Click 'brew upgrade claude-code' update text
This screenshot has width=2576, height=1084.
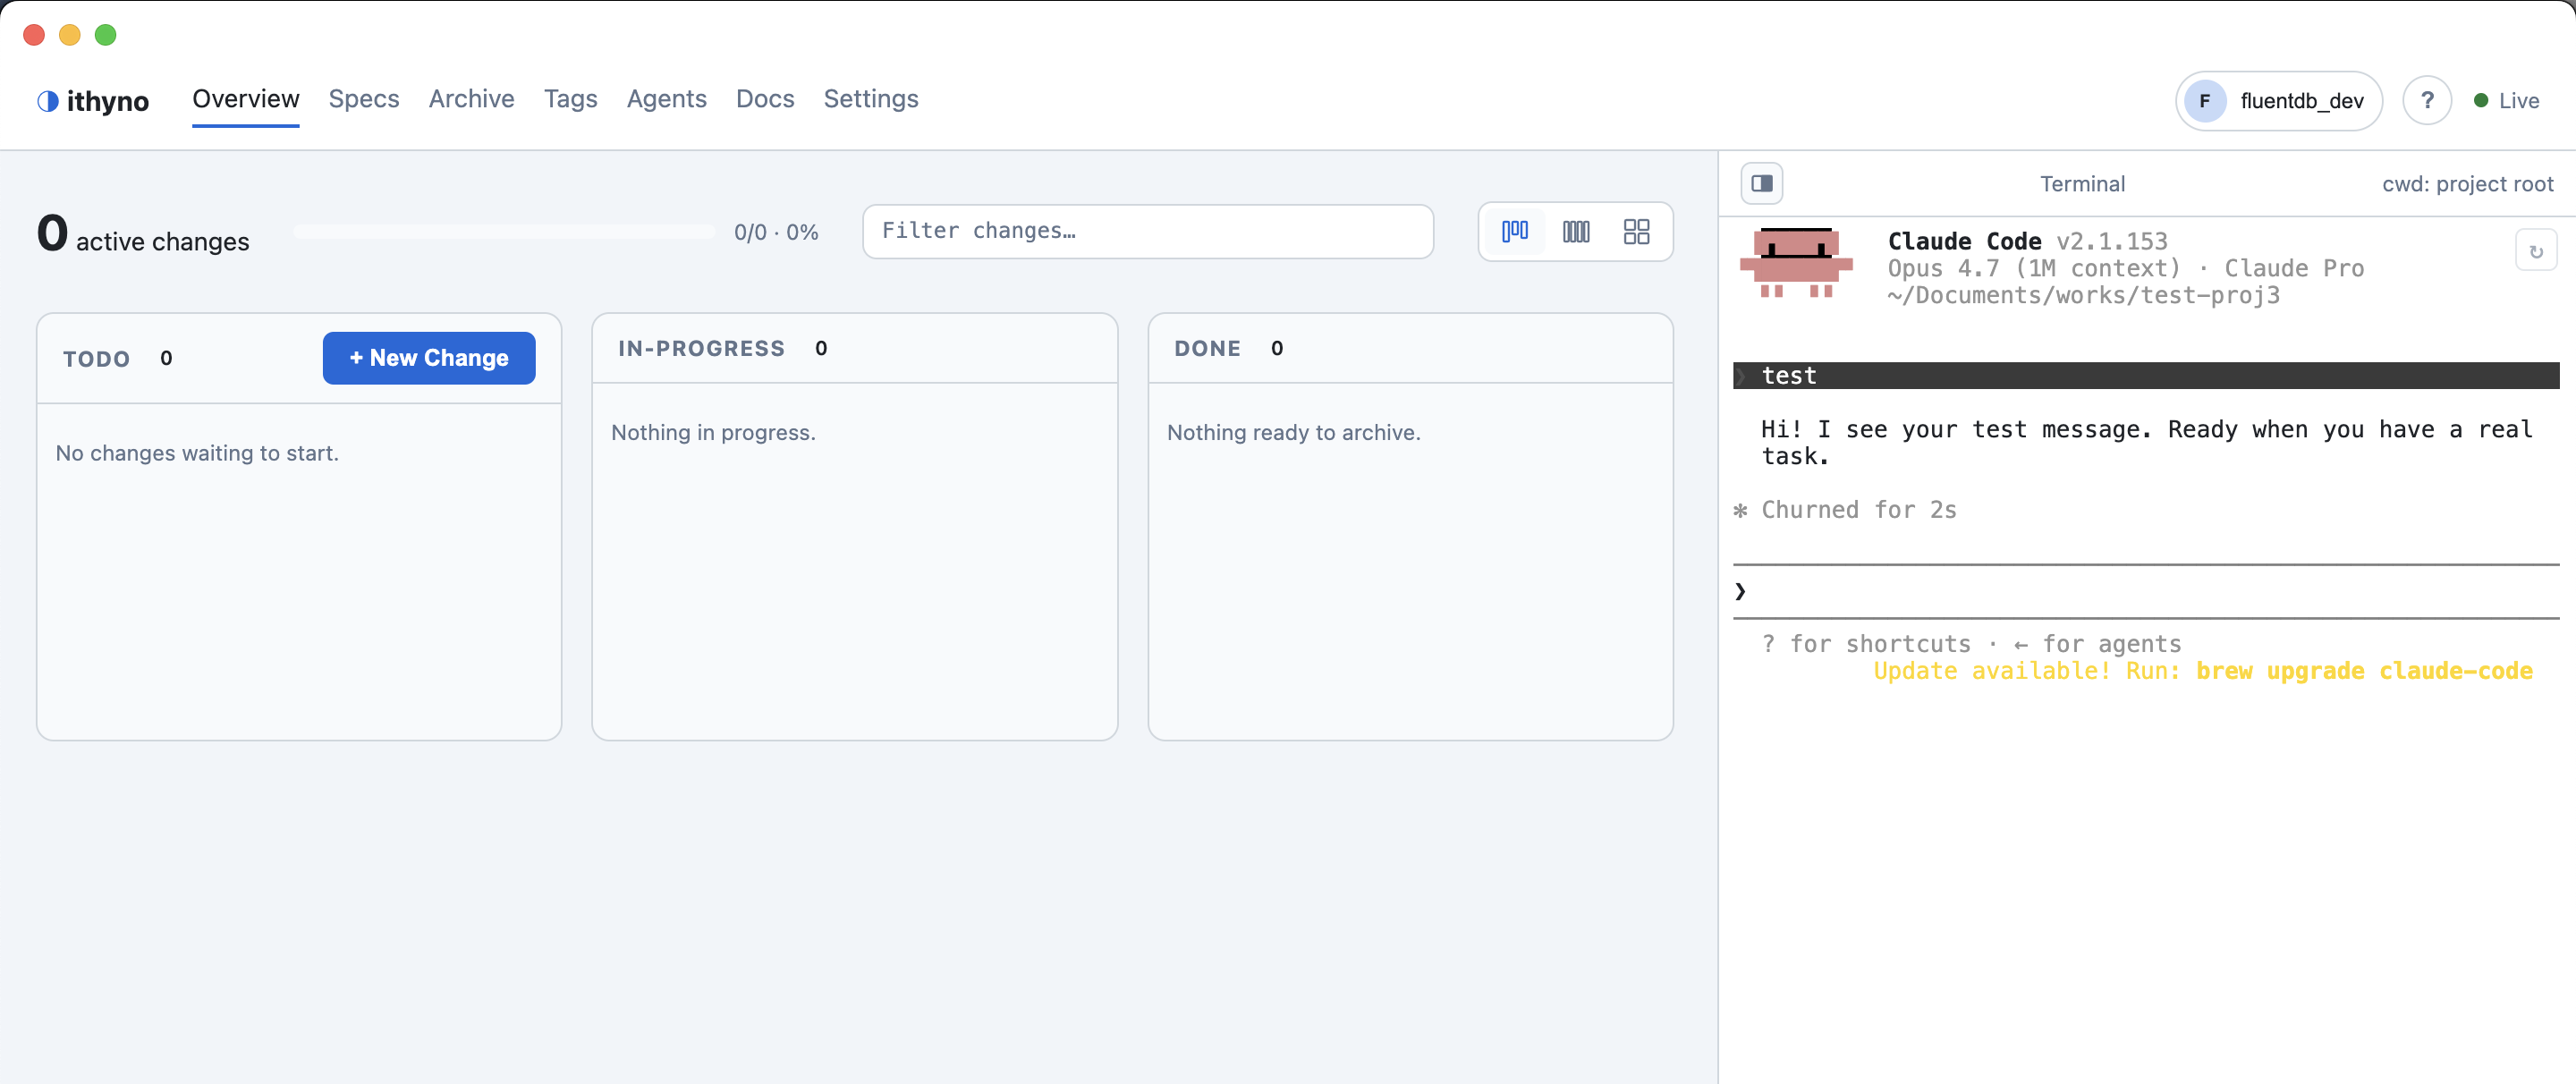(x=2364, y=671)
